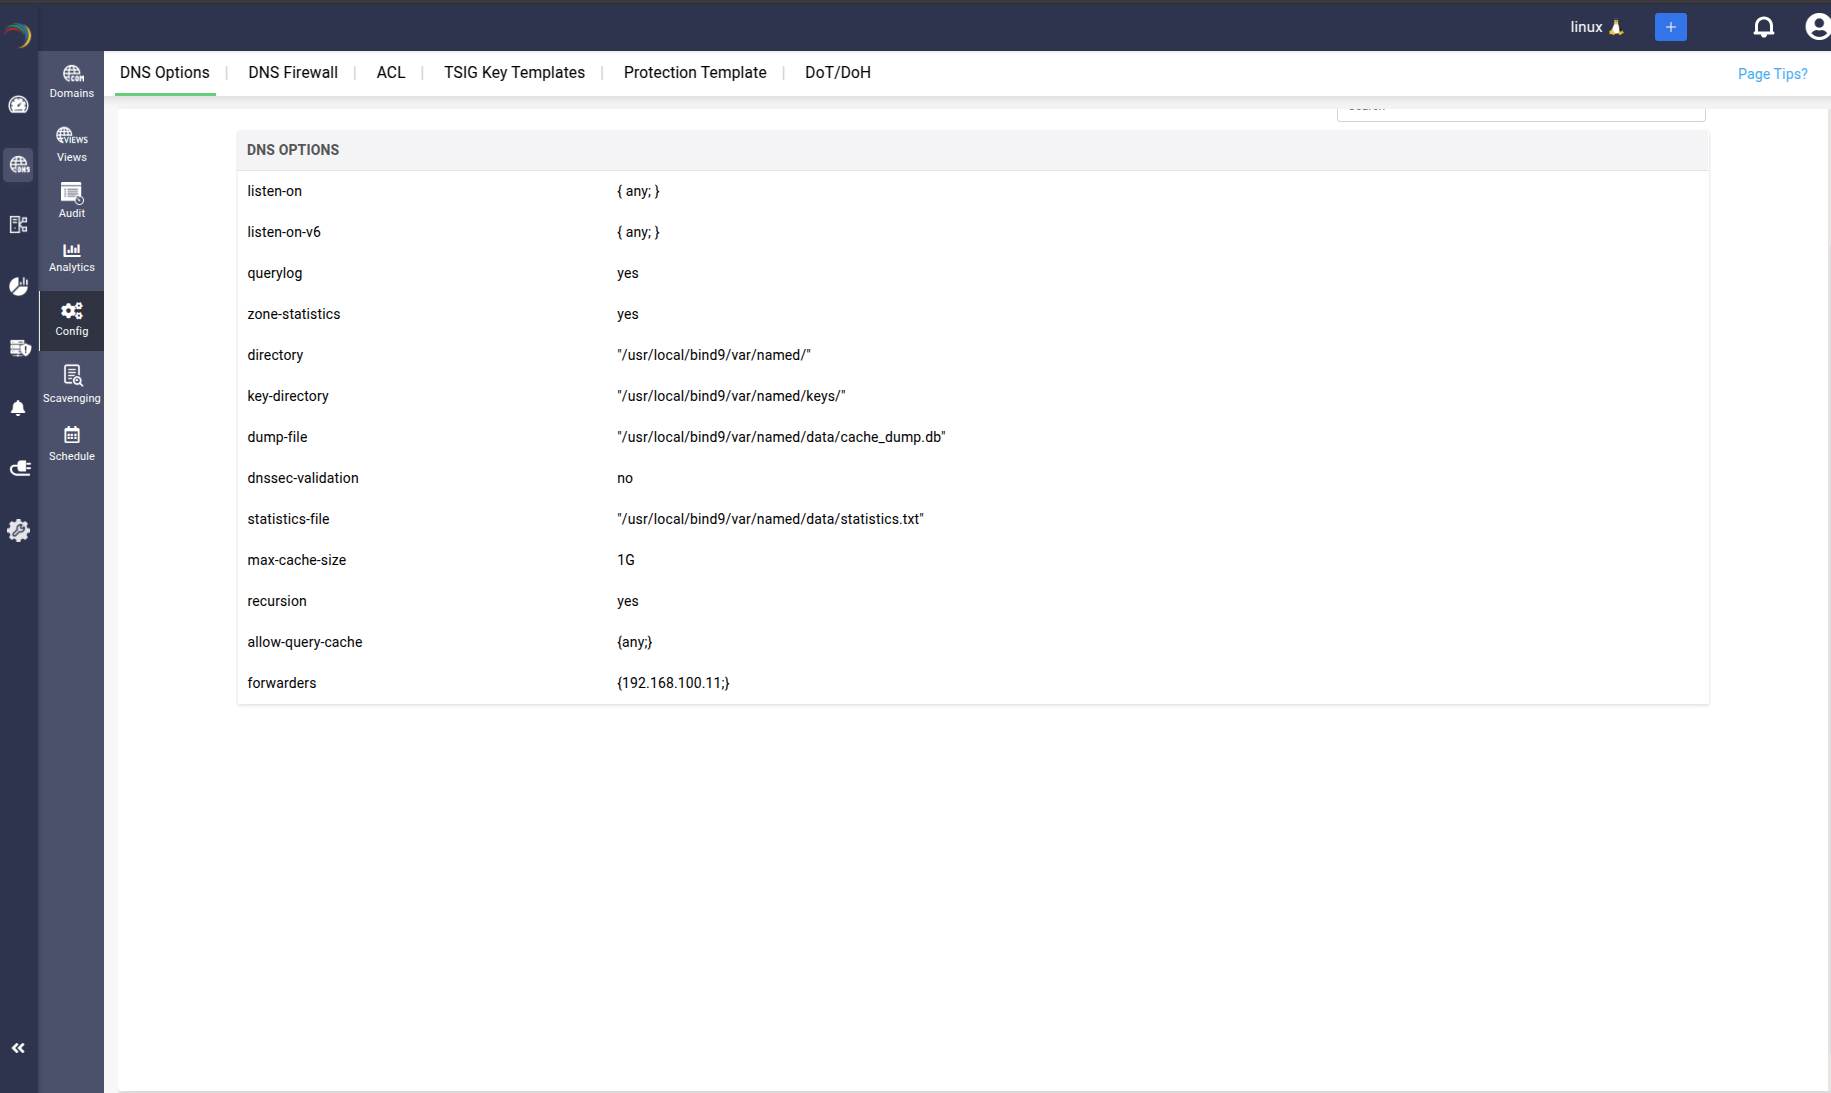Select the listen-on option name
The width and height of the screenshot is (1831, 1093).
pyautogui.click(x=275, y=192)
